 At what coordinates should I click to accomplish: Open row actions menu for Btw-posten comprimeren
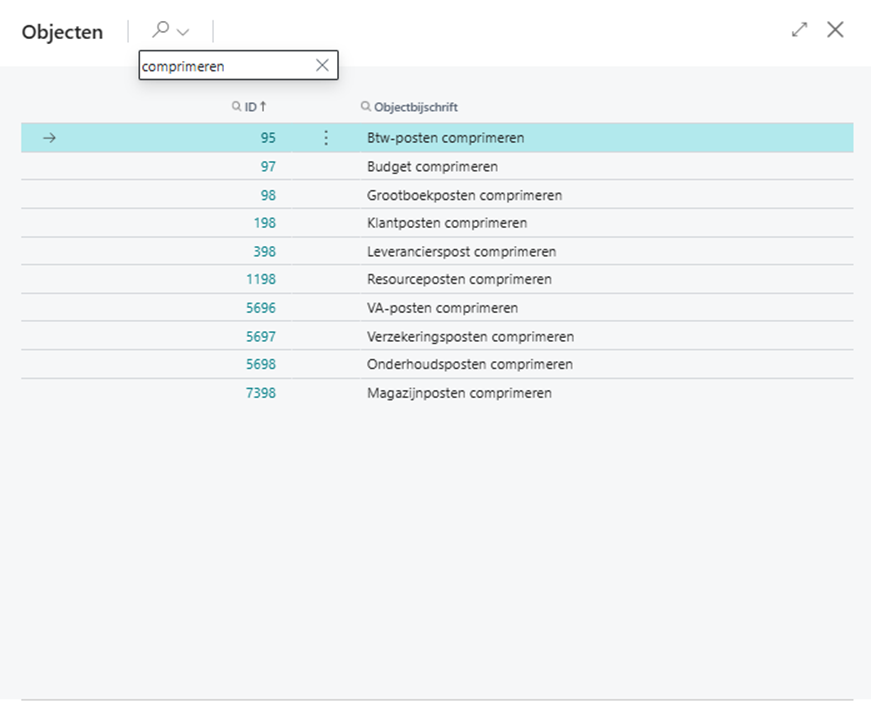click(325, 138)
